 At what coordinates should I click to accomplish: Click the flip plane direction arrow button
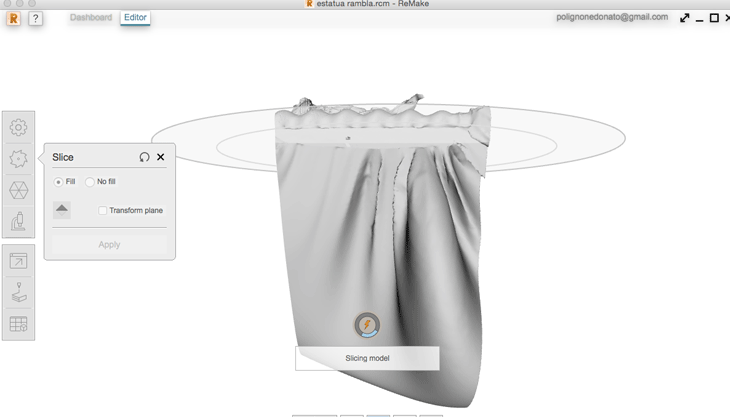pos(62,210)
